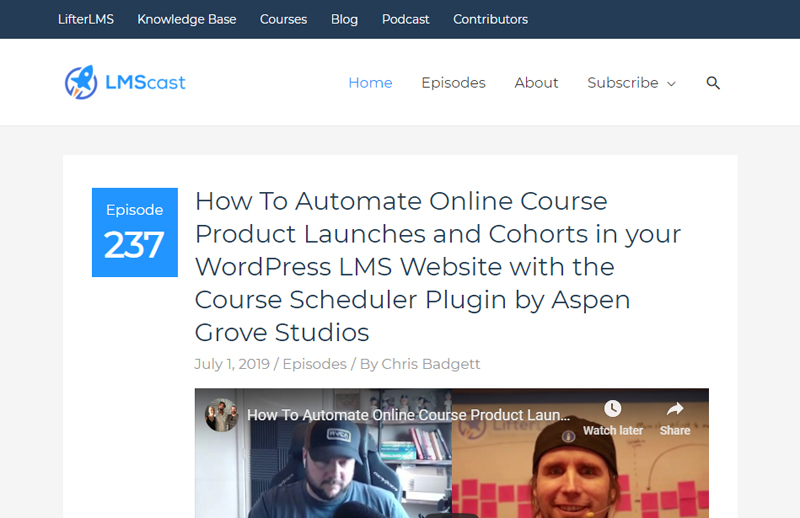Open Knowledge Base in top bar
Viewport: 800px width, 518px height.
187,19
